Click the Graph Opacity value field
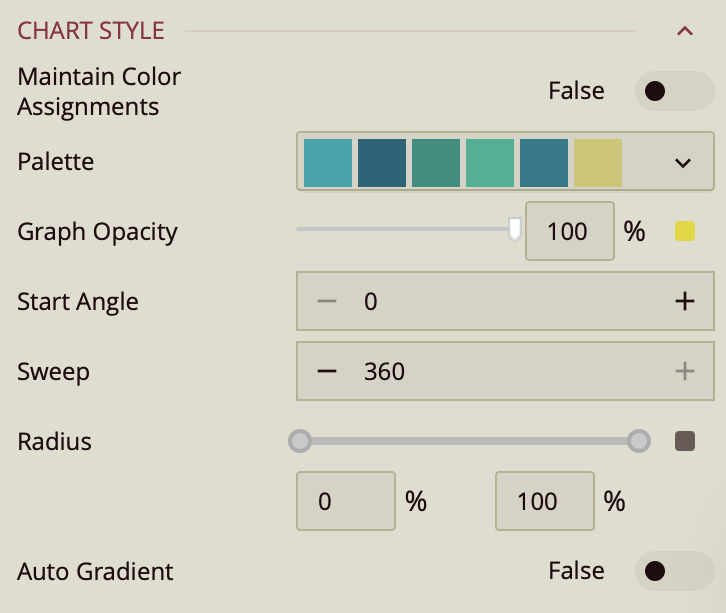 coord(569,232)
